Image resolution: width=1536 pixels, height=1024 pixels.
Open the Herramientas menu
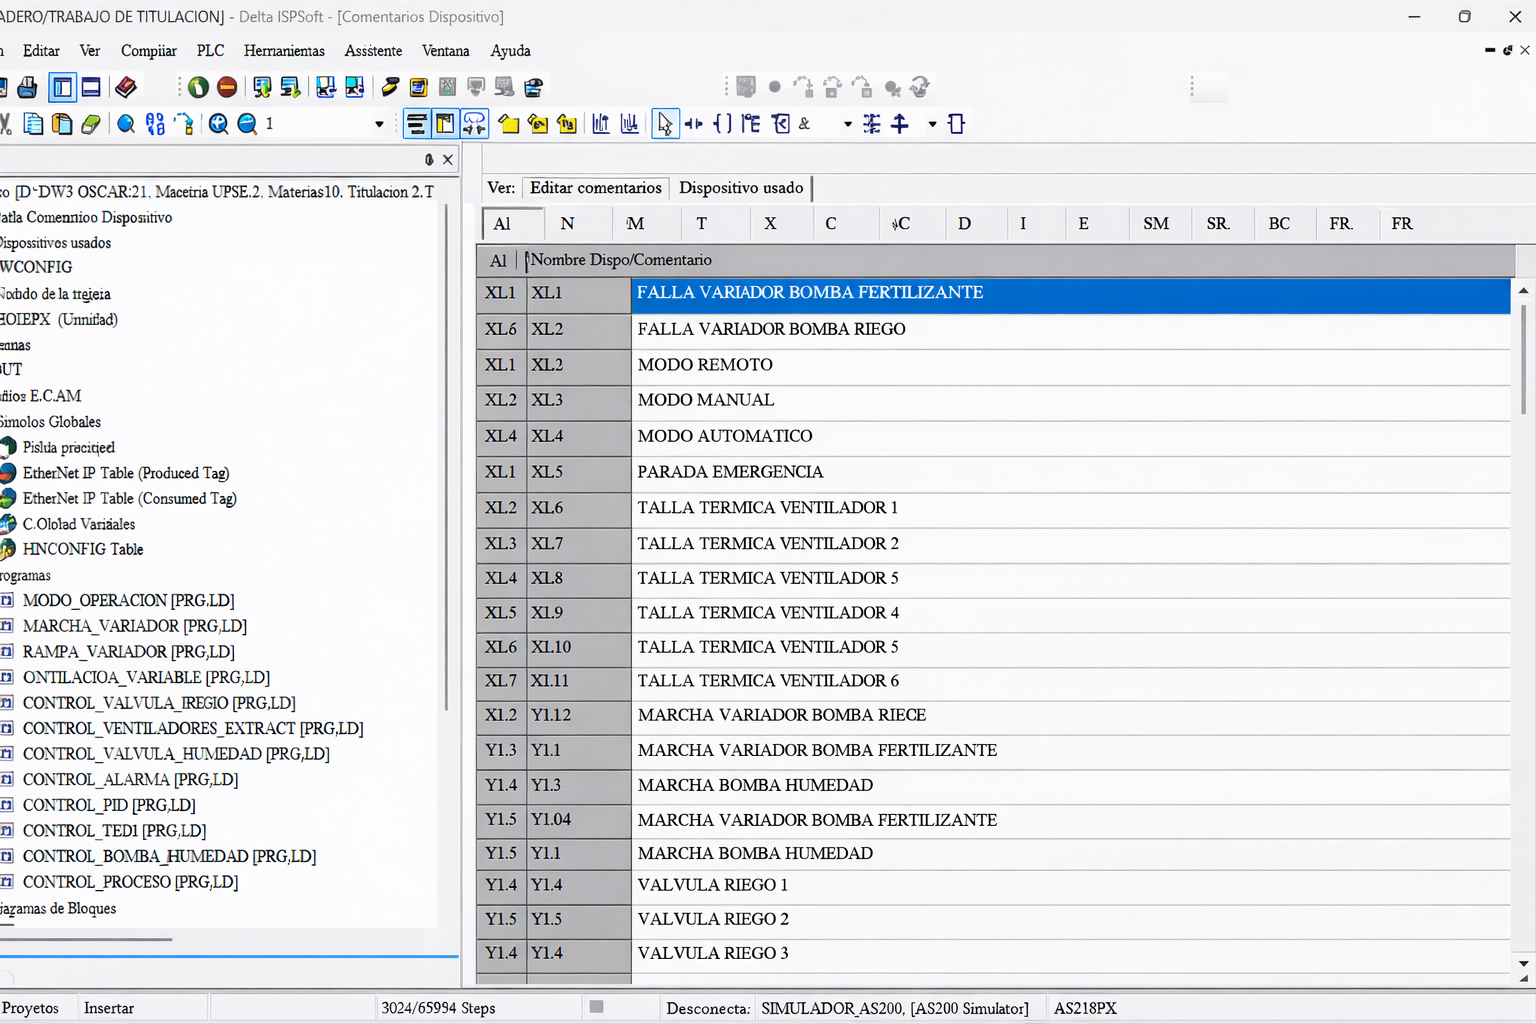click(x=284, y=51)
